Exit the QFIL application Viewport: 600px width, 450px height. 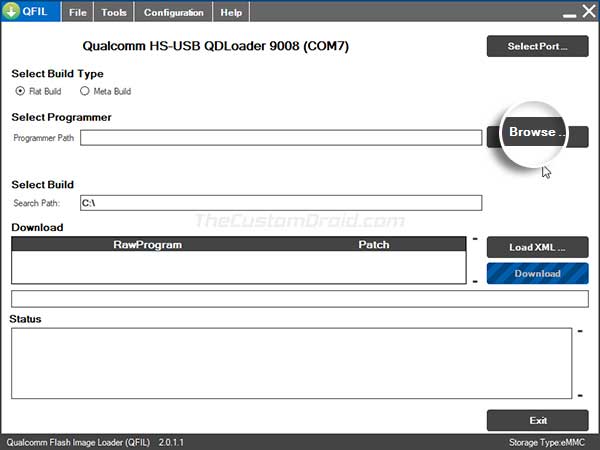pyautogui.click(x=537, y=420)
